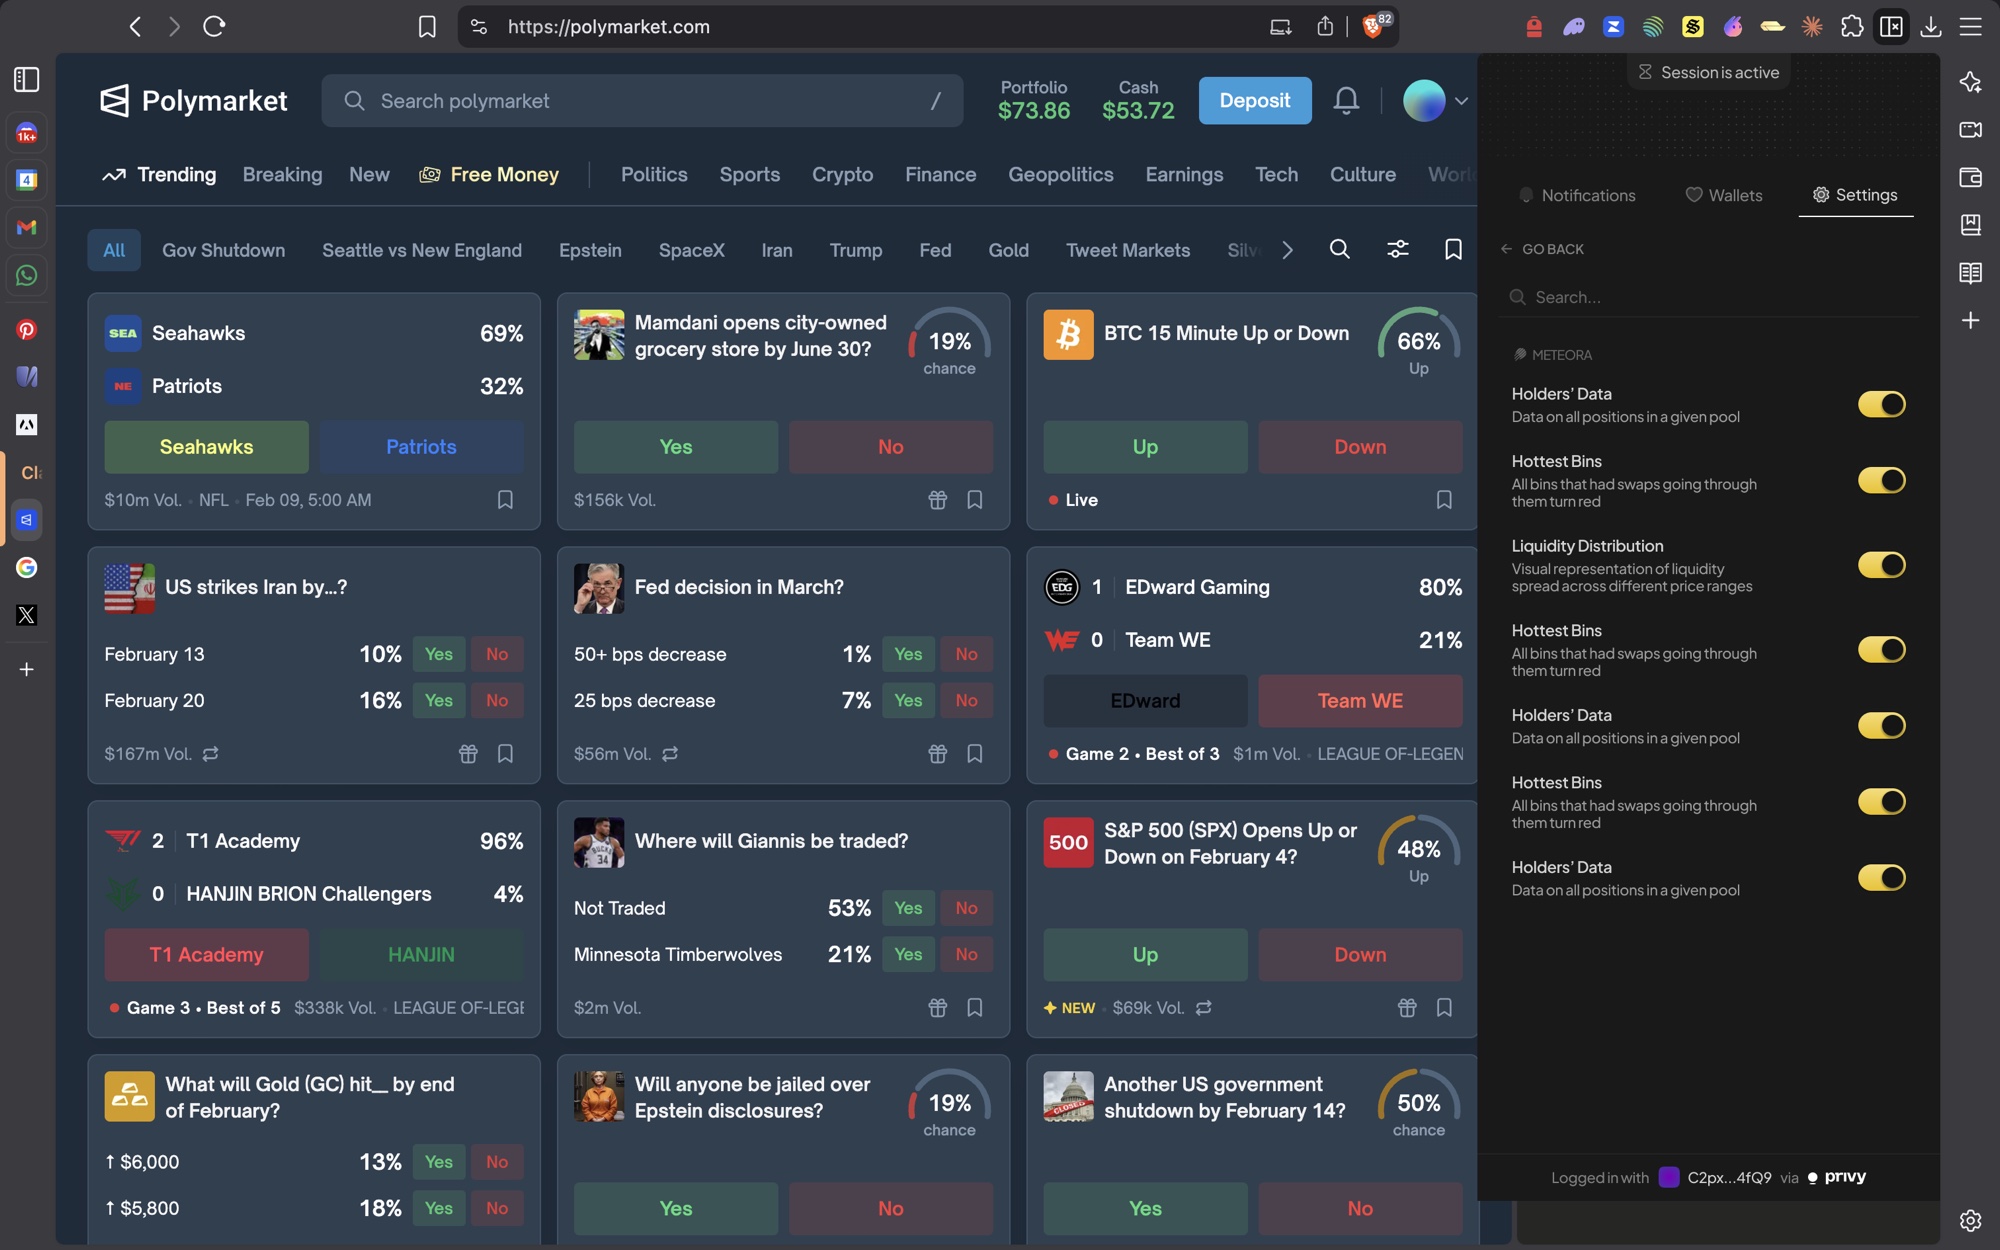Click the settings panel Search field
Image resolution: width=2000 pixels, height=1250 pixels.
click(1708, 297)
